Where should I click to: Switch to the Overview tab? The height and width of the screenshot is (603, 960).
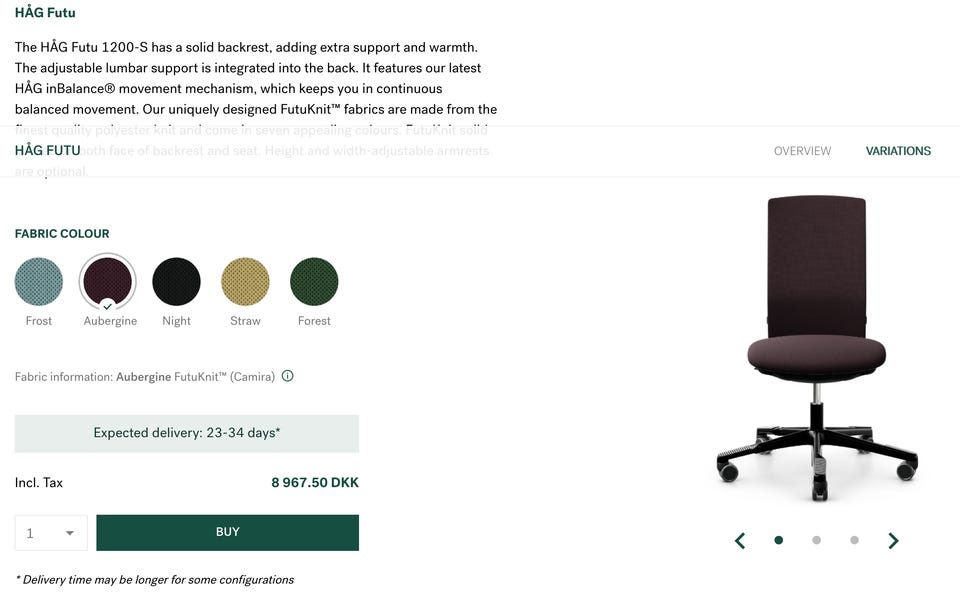coord(802,151)
